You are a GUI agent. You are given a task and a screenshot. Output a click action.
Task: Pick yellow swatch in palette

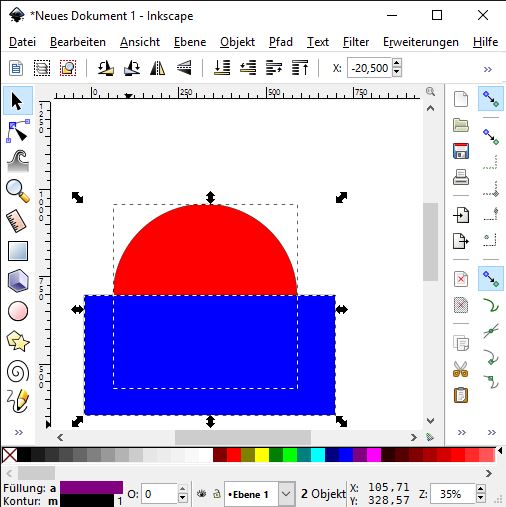[262, 455]
